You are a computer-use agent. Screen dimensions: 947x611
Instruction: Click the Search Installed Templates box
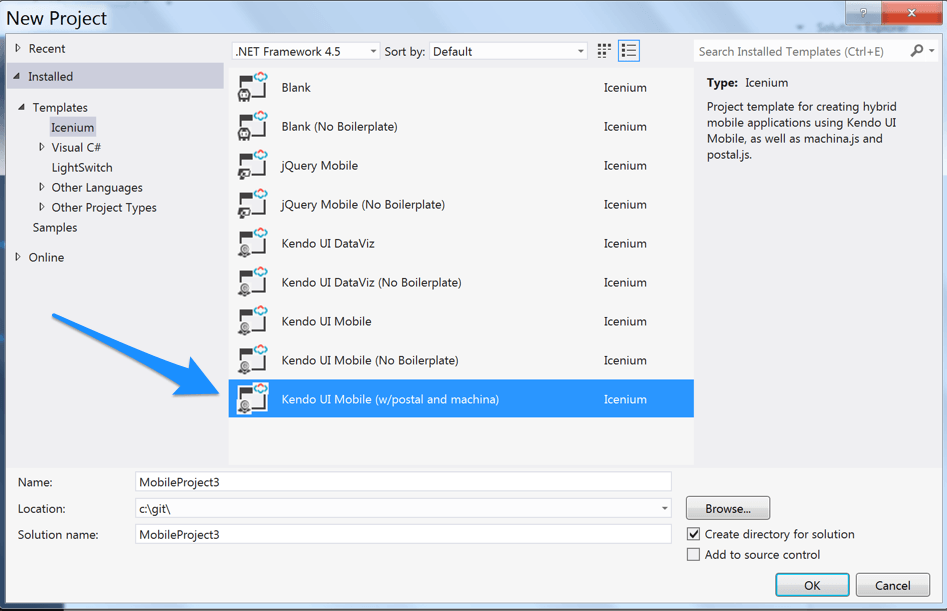[x=801, y=51]
